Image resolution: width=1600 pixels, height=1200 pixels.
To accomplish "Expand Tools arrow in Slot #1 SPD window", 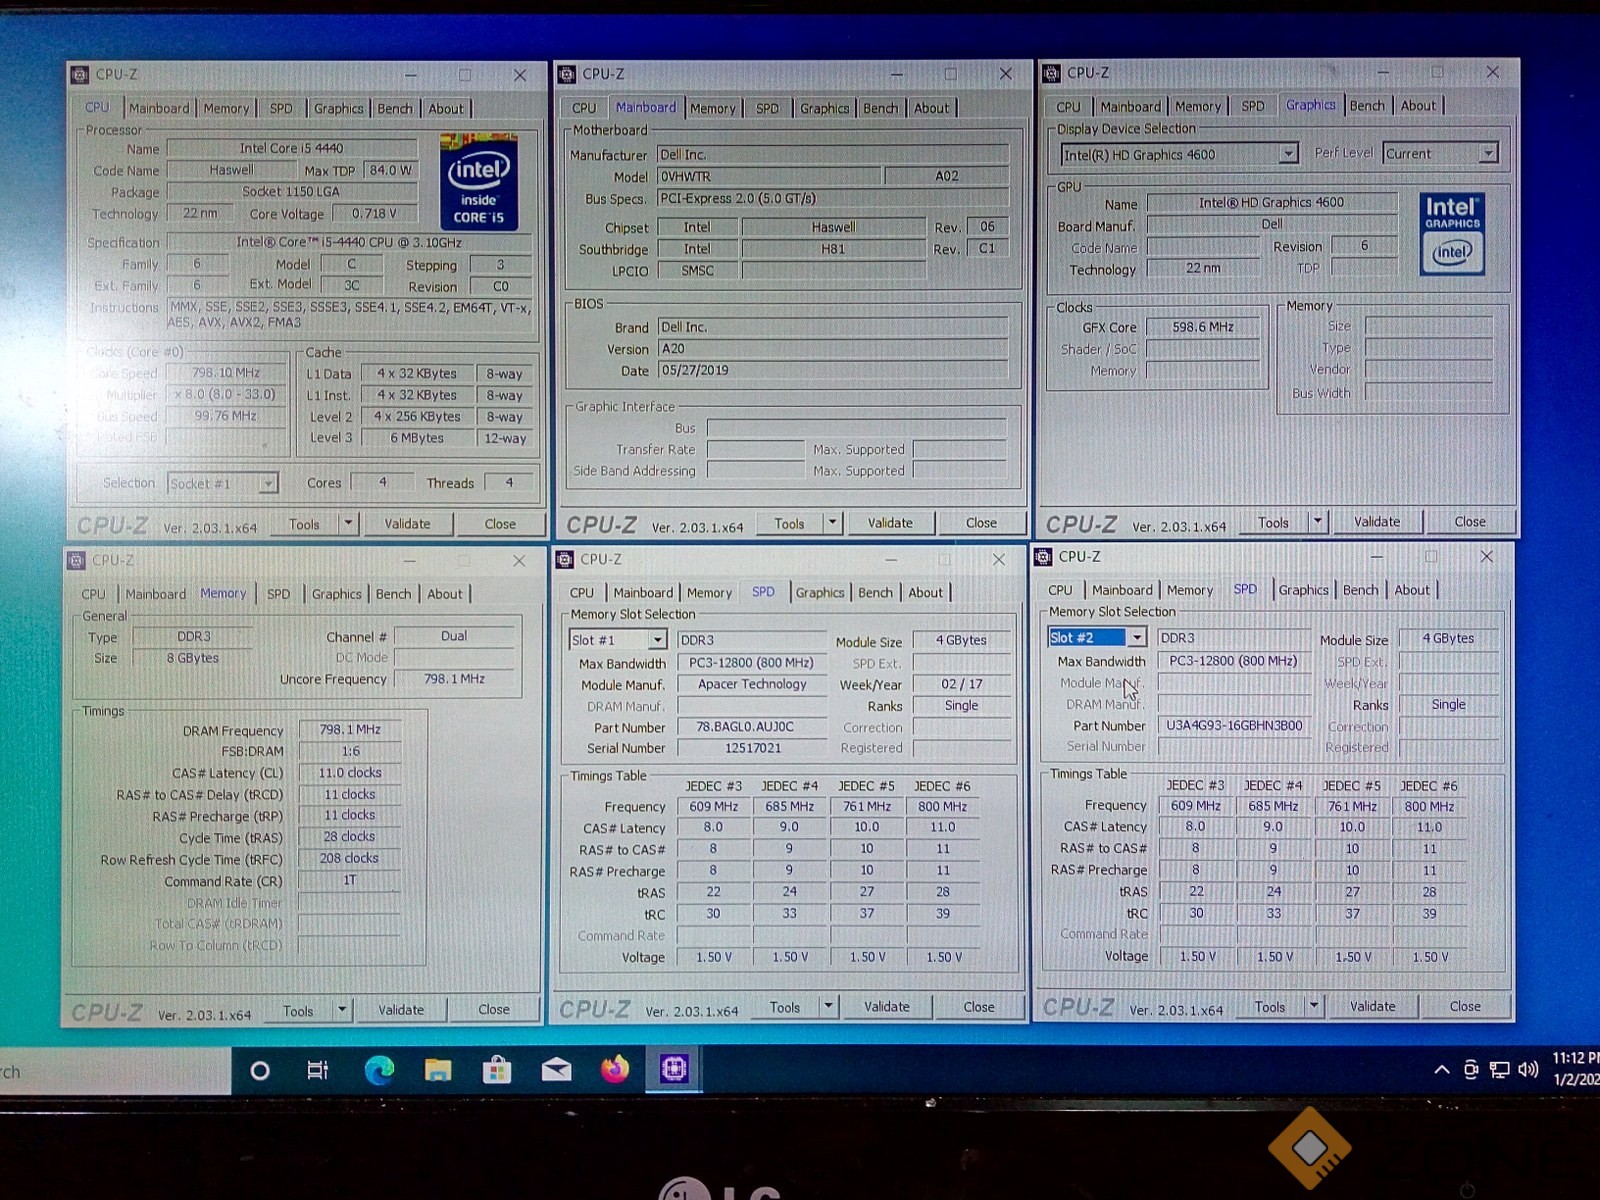I will [828, 1007].
